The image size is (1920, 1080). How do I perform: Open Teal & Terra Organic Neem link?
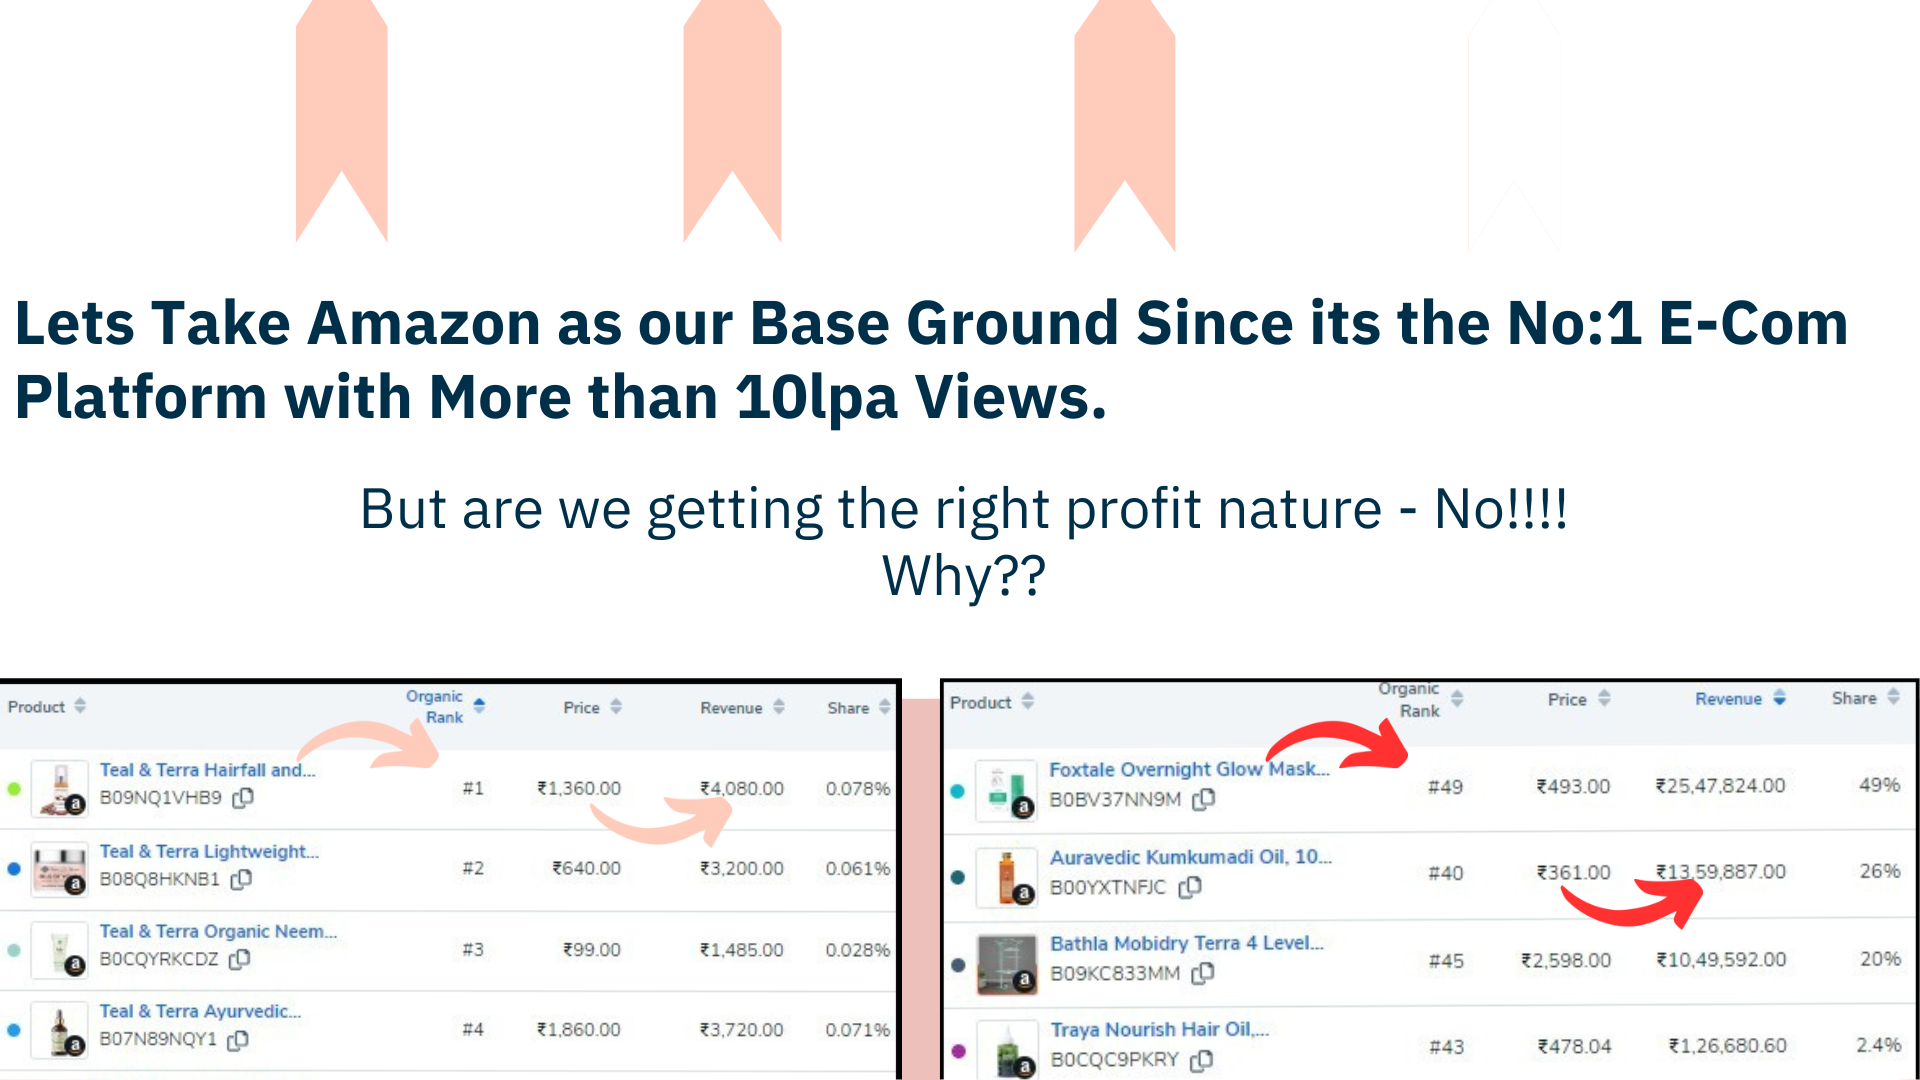pyautogui.click(x=218, y=931)
